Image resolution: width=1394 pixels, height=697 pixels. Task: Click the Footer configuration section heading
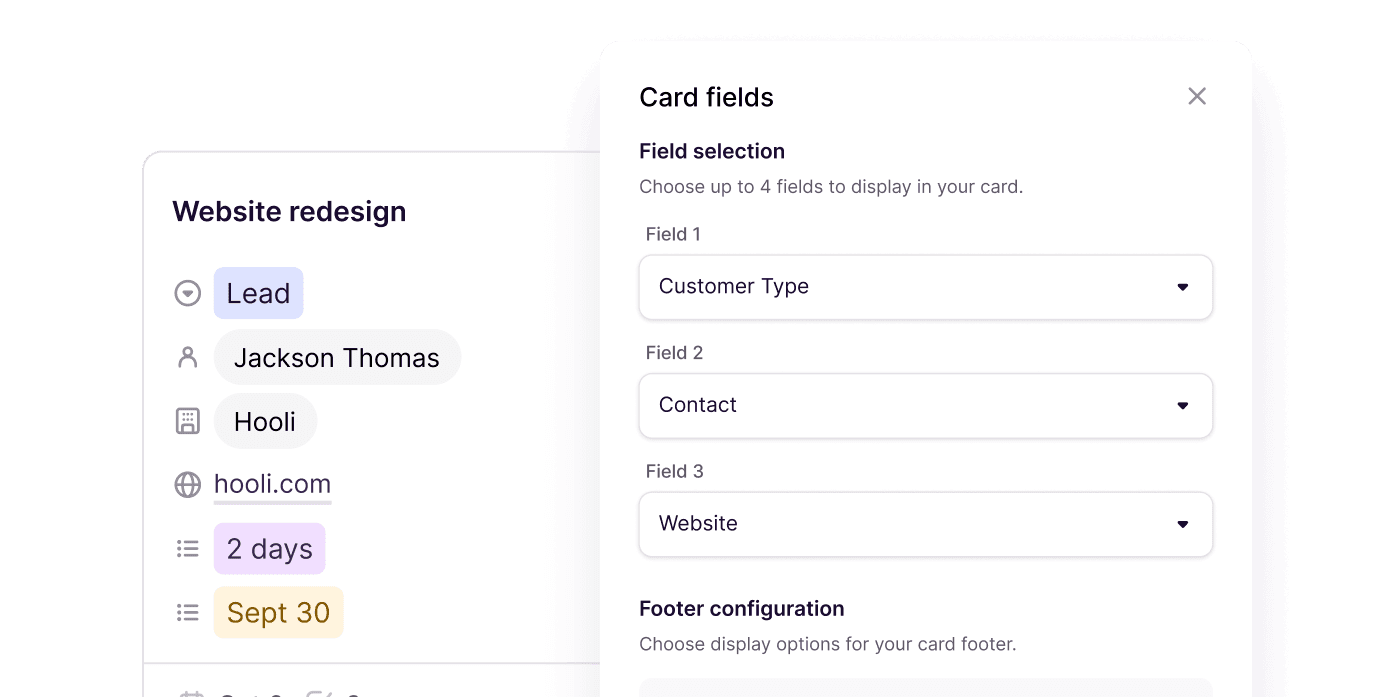point(741,609)
